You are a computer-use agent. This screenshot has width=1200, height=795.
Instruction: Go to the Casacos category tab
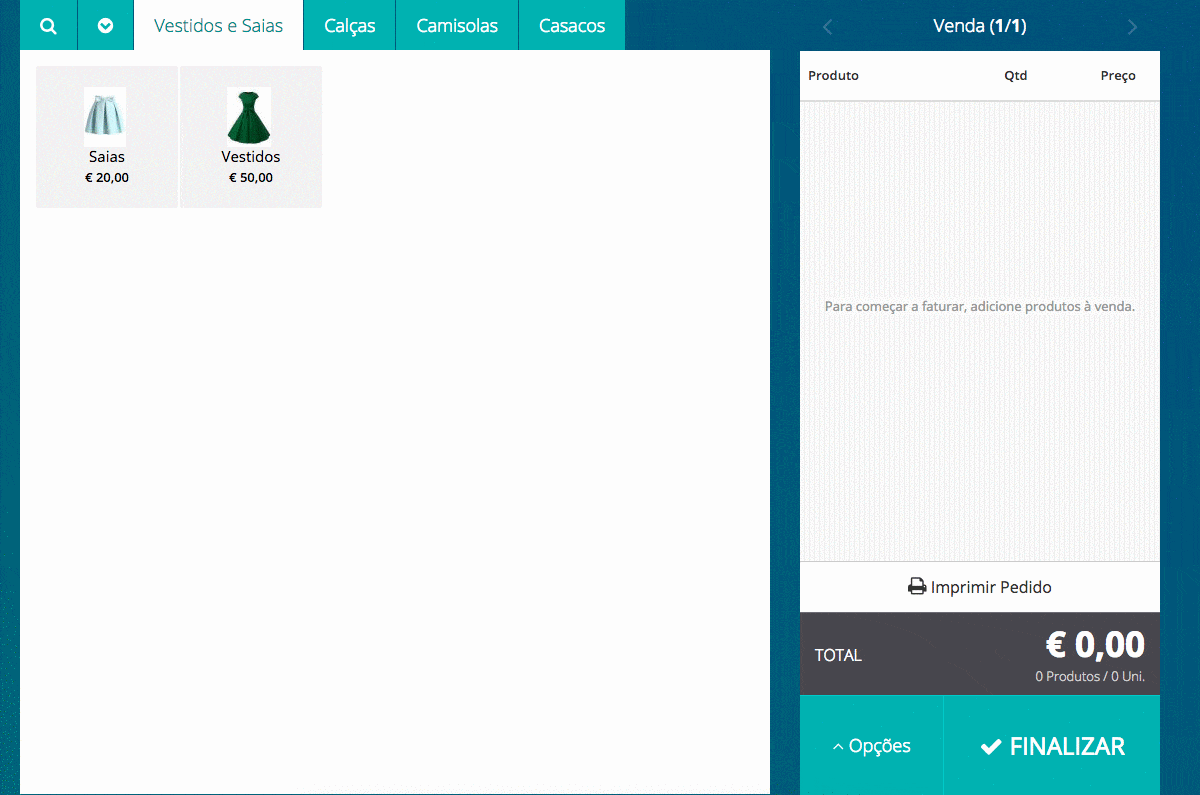tap(571, 26)
